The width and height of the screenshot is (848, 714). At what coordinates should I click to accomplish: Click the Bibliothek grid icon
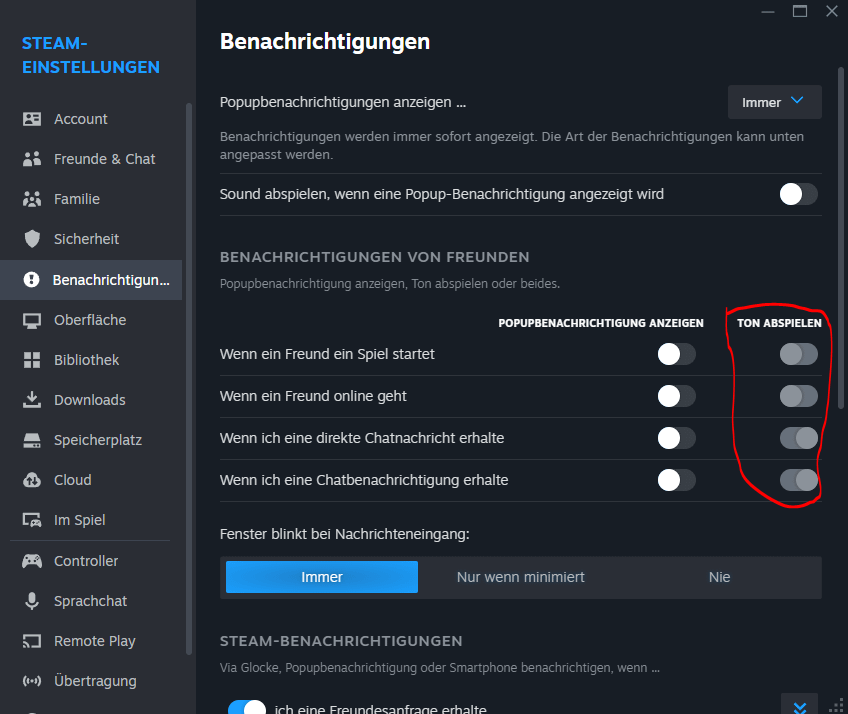[32, 360]
